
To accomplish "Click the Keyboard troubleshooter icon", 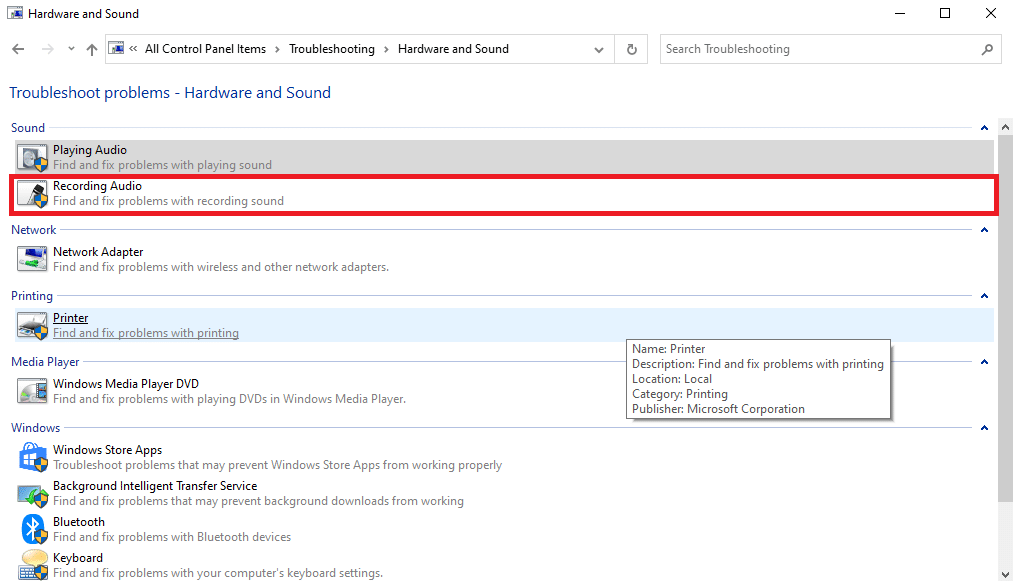I will pyautogui.click(x=33, y=564).
